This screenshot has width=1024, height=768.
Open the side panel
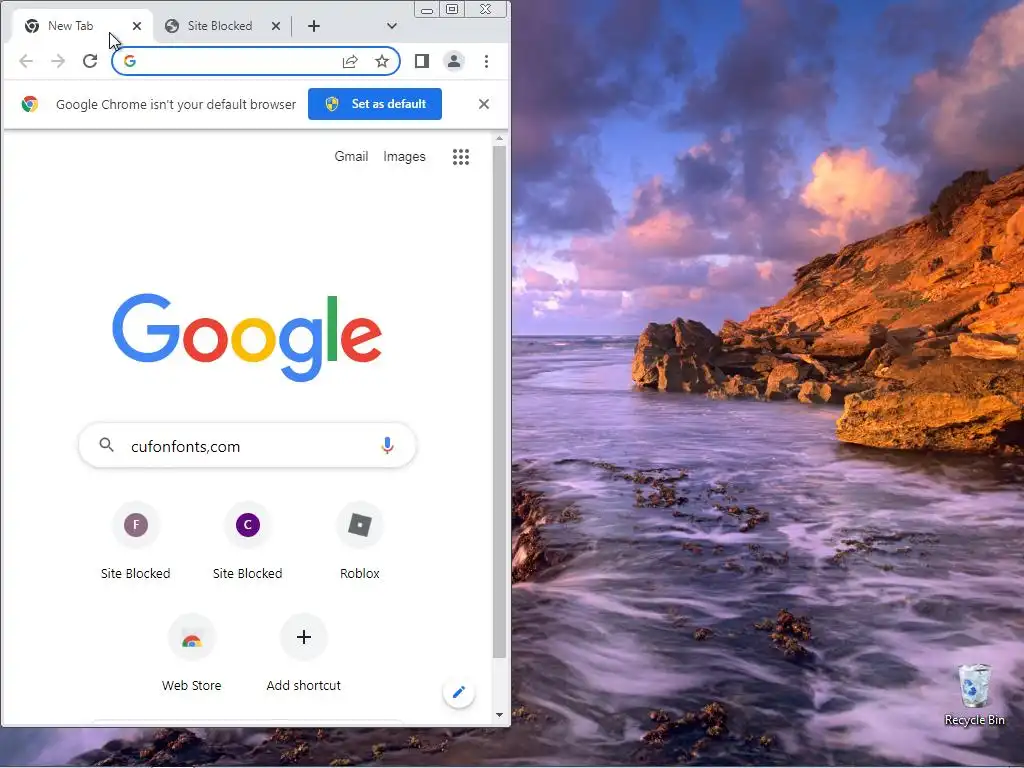point(422,61)
